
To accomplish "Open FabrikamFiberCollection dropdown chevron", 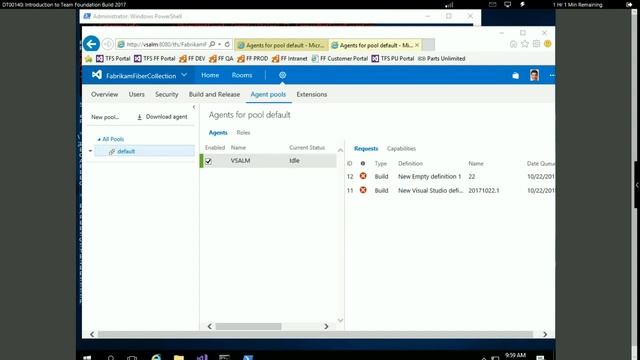I will pos(184,75).
